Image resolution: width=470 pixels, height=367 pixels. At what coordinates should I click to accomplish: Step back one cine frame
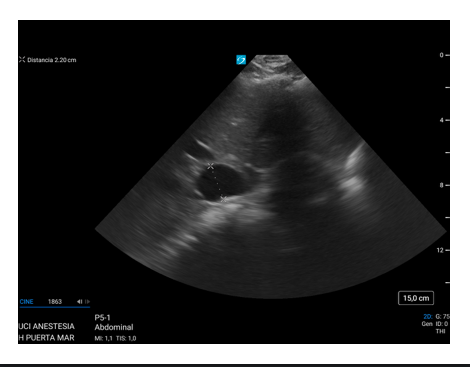coord(79,302)
